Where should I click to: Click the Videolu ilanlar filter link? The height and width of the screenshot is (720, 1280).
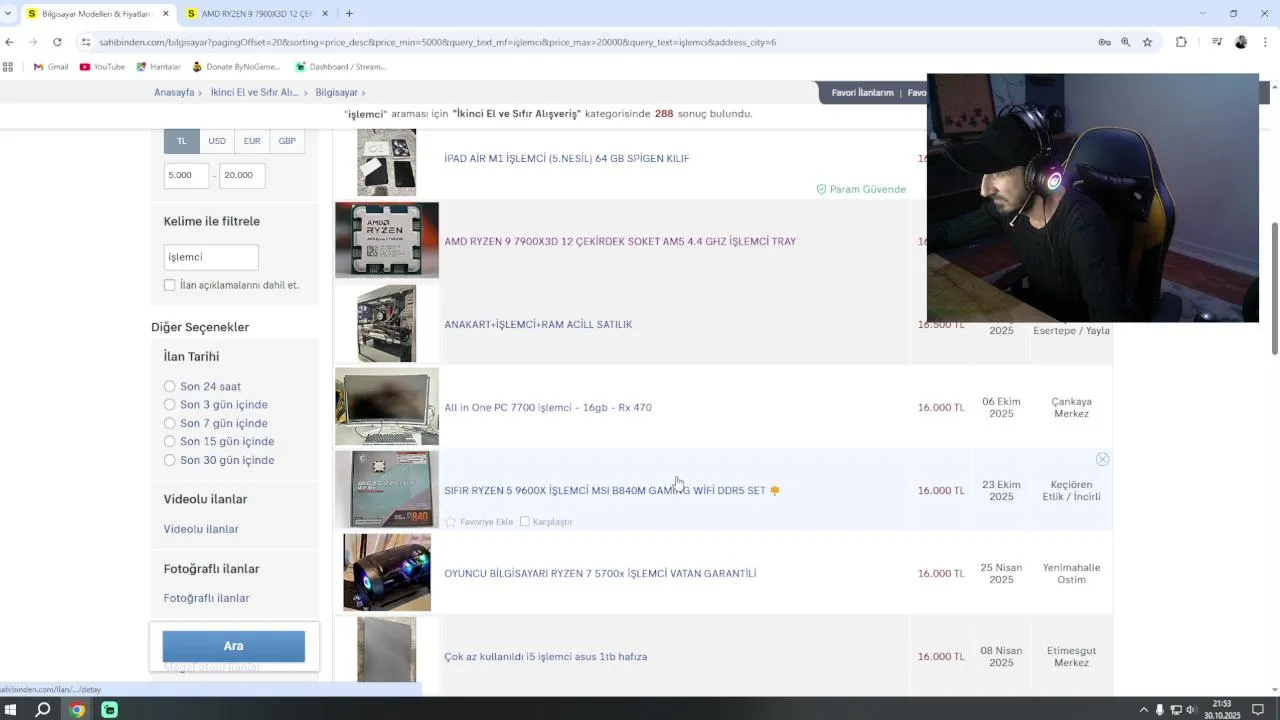click(201, 529)
